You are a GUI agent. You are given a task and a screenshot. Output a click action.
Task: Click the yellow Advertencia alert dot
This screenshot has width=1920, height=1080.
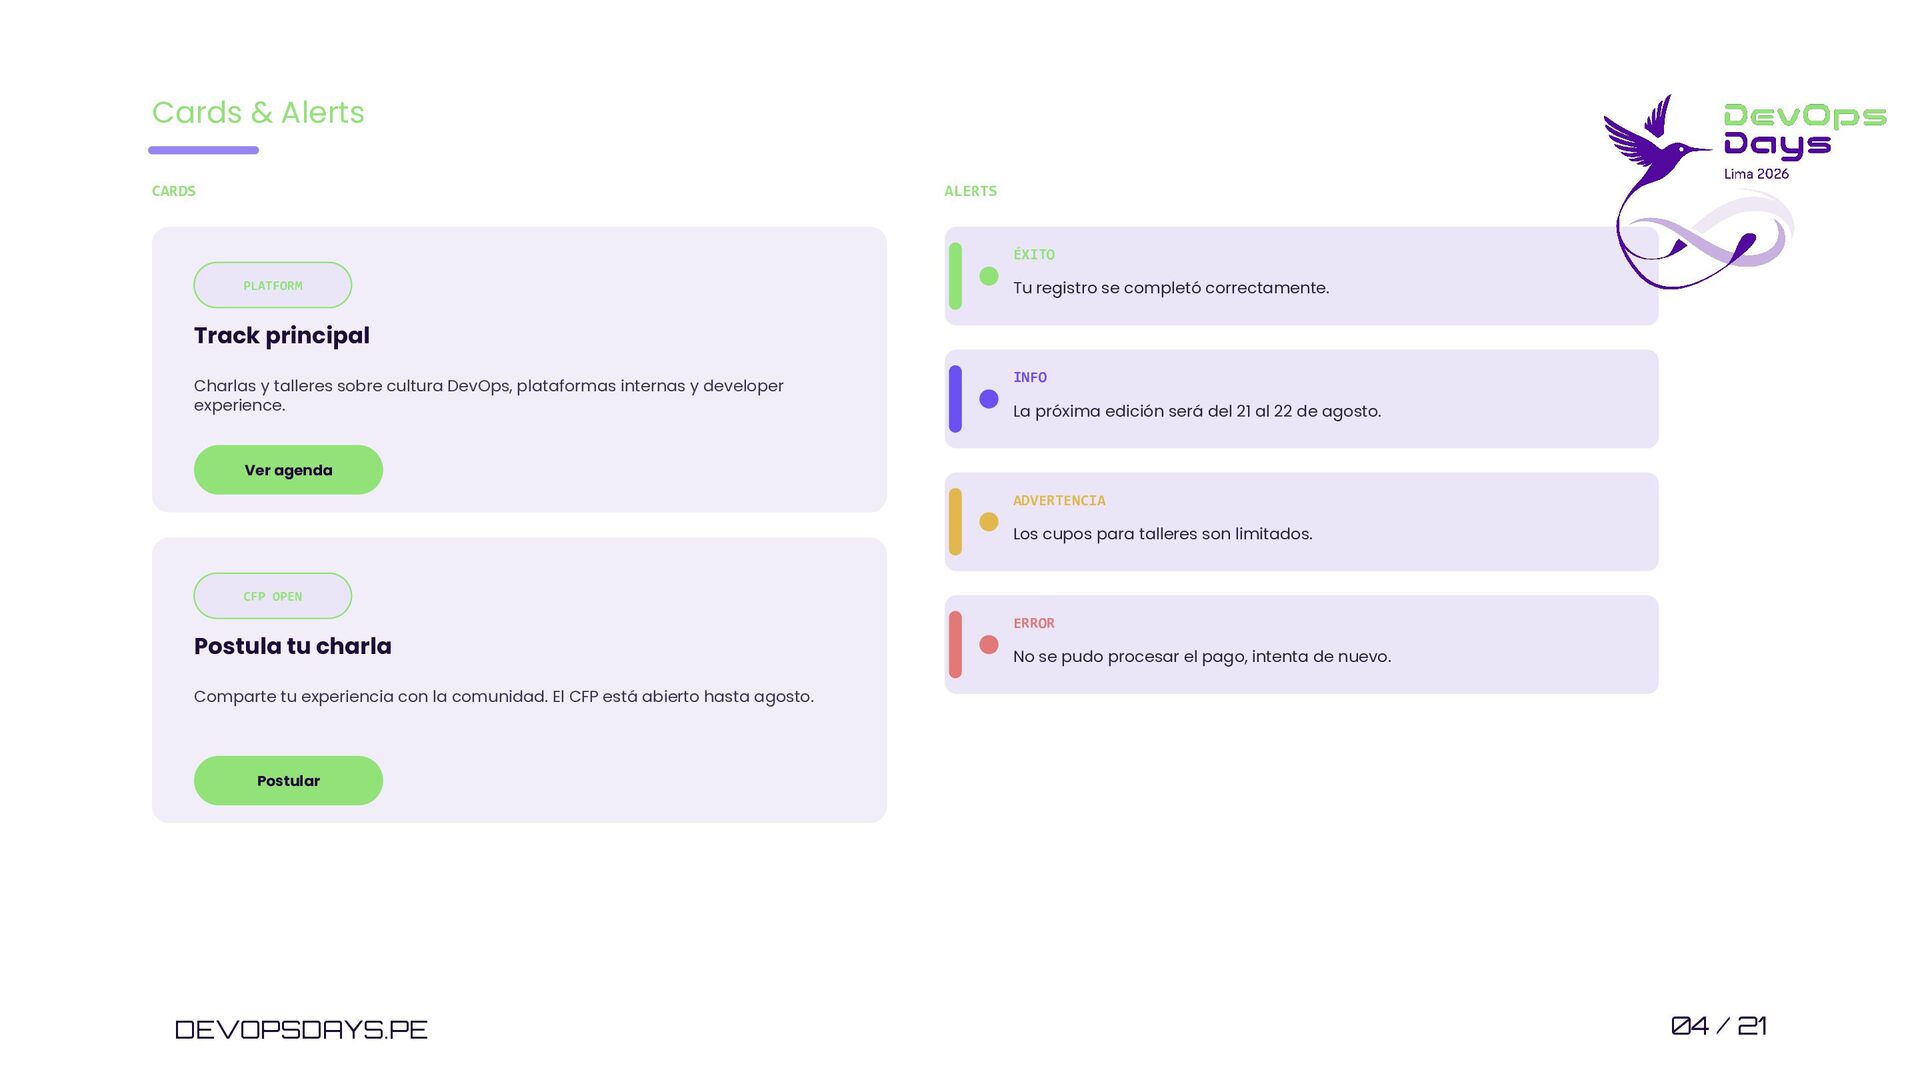click(x=989, y=522)
